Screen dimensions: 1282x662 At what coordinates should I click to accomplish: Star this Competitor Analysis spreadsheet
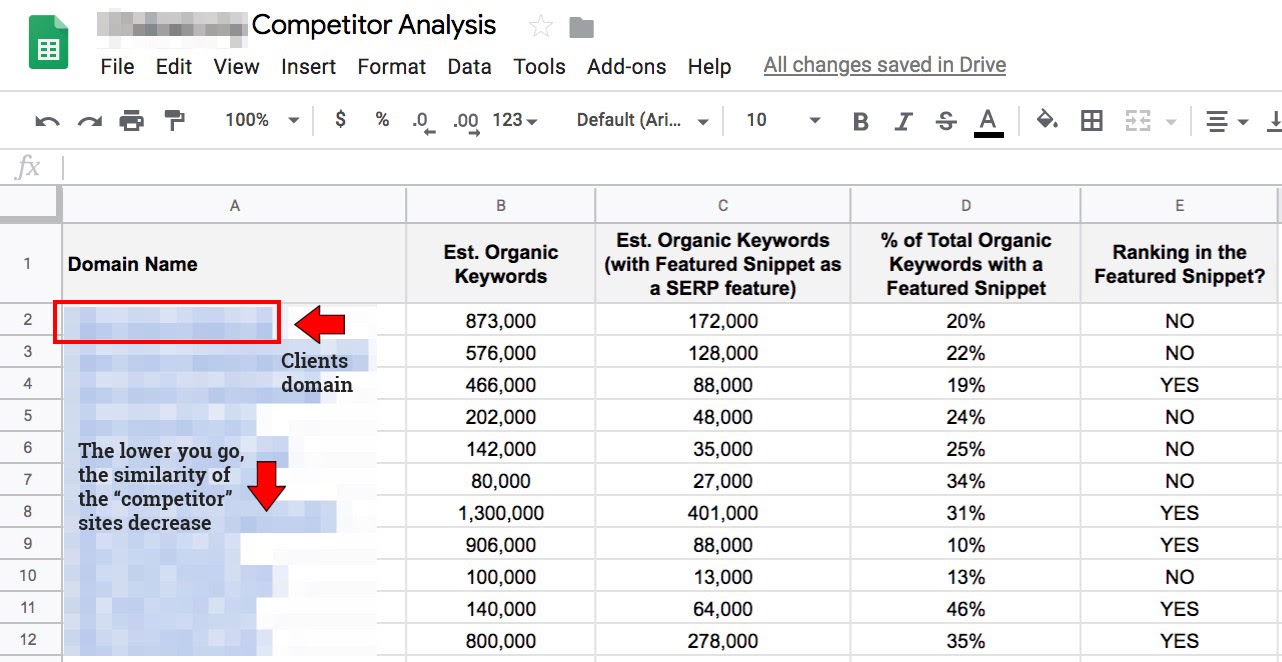(541, 27)
